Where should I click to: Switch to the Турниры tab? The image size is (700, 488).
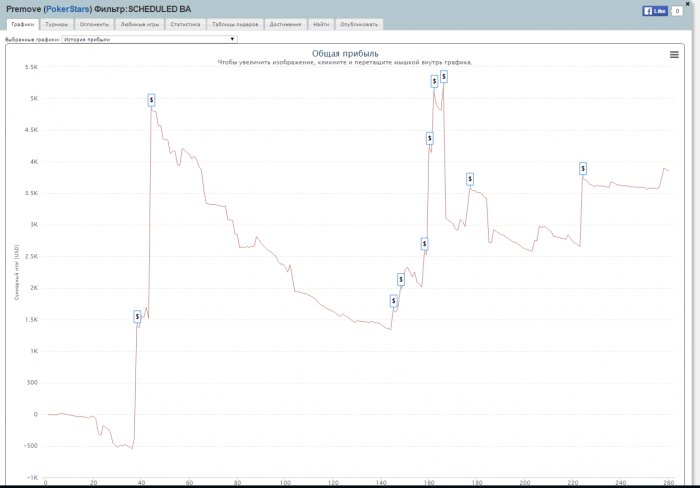pos(57,25)
